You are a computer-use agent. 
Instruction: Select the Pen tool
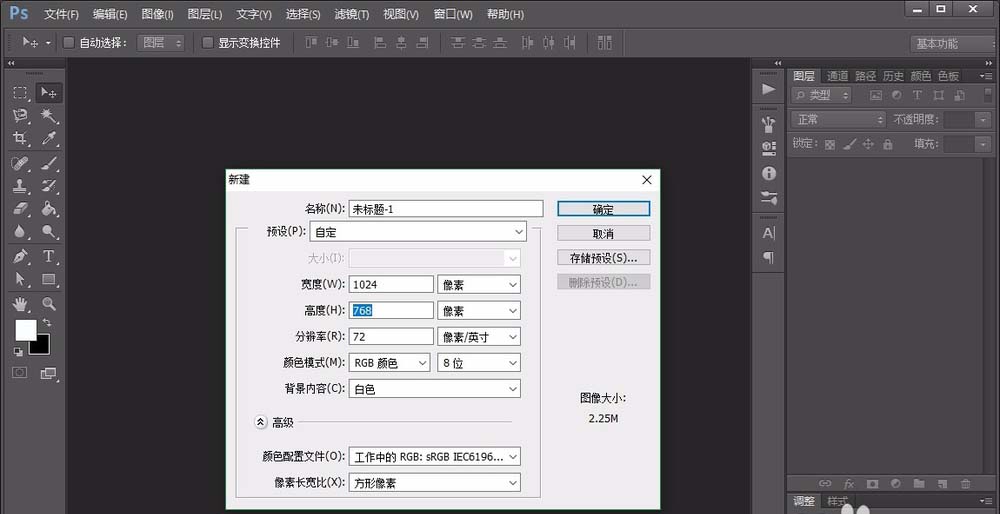[x=20, y=256]
